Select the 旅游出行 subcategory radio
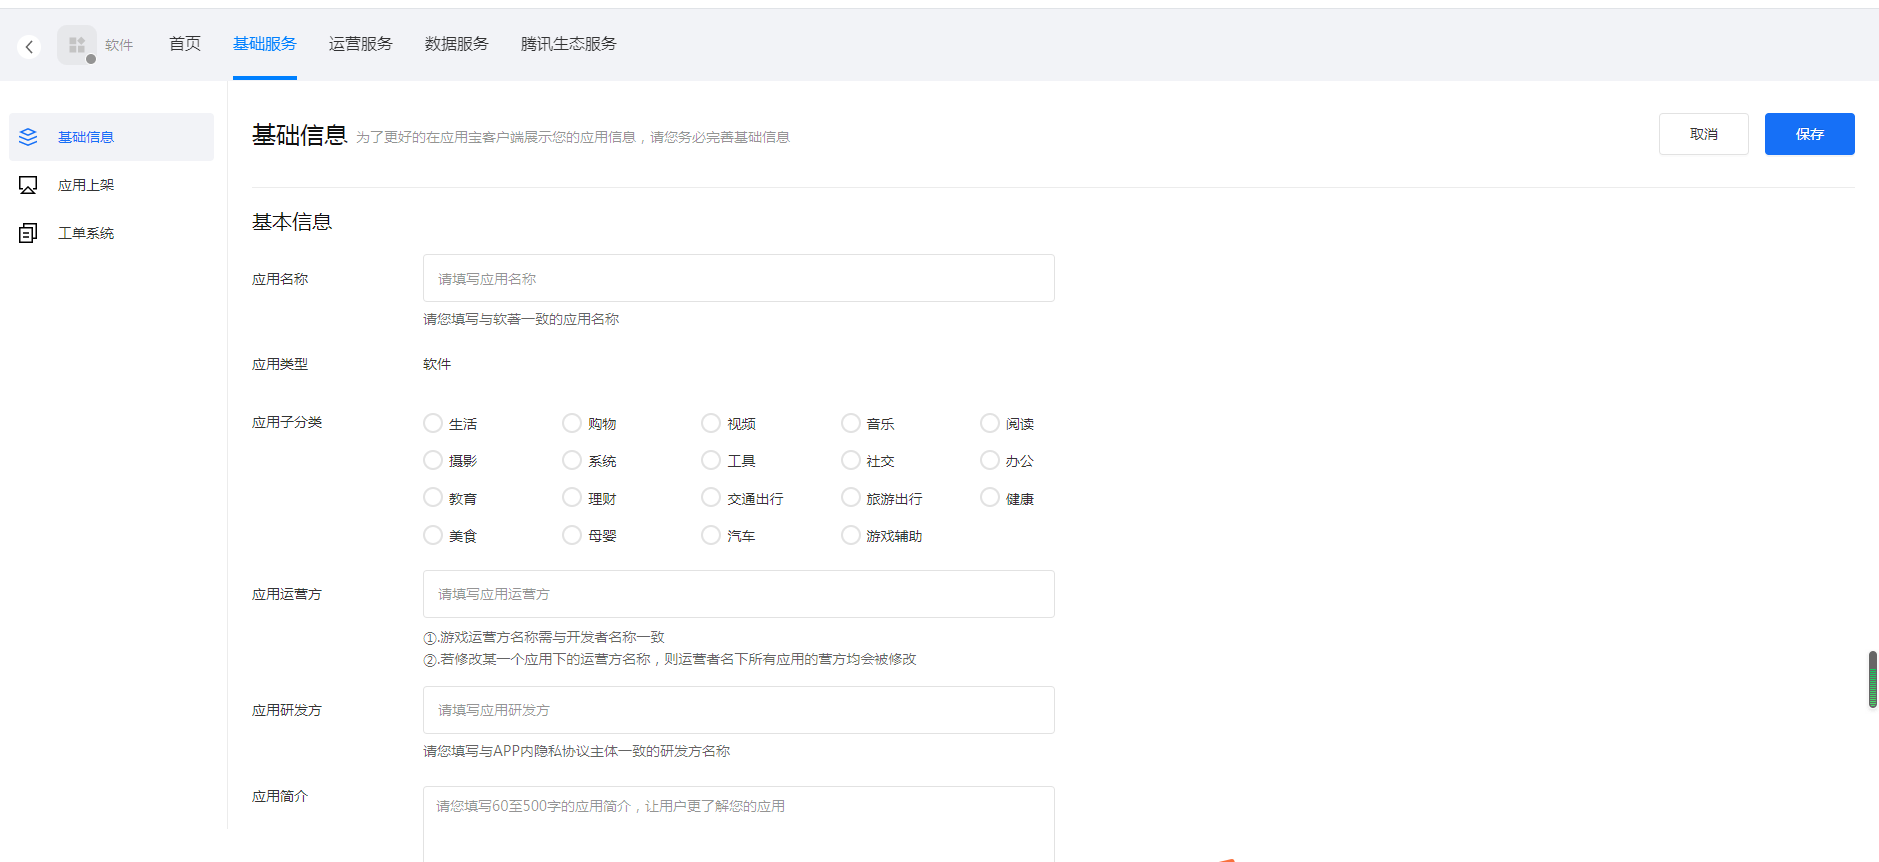1879x862 pixels. tap(851, 497)
